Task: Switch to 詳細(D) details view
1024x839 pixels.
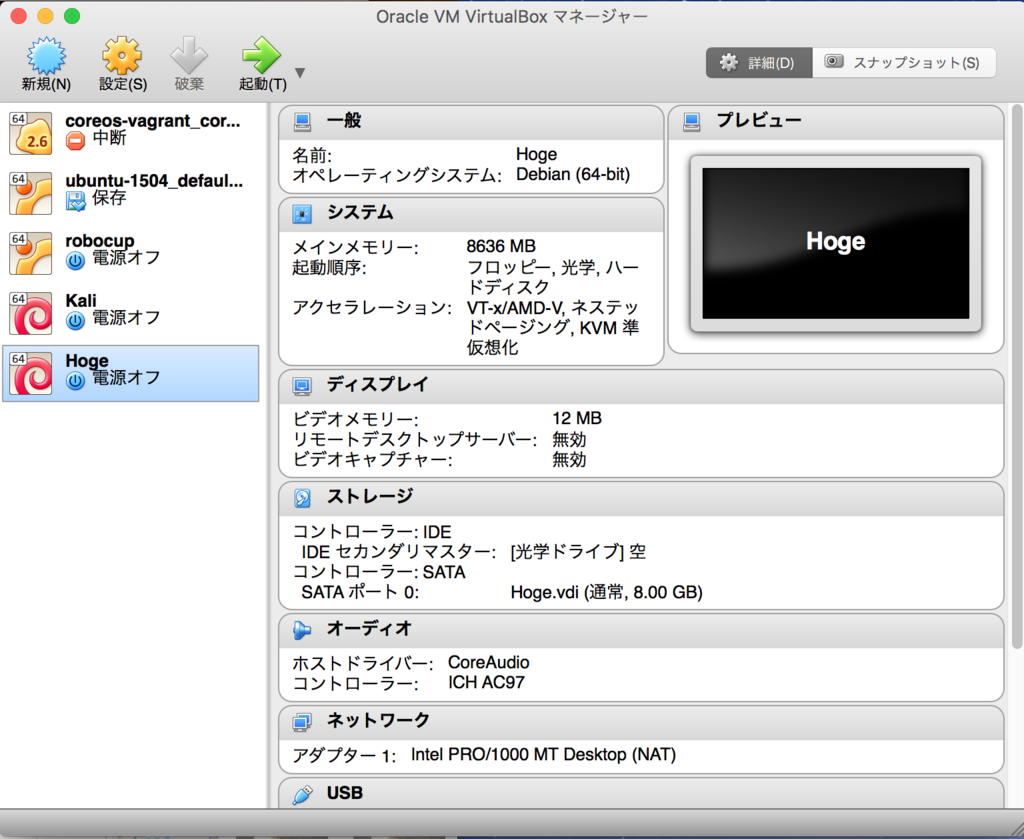Action: click(x=759, y=63)
